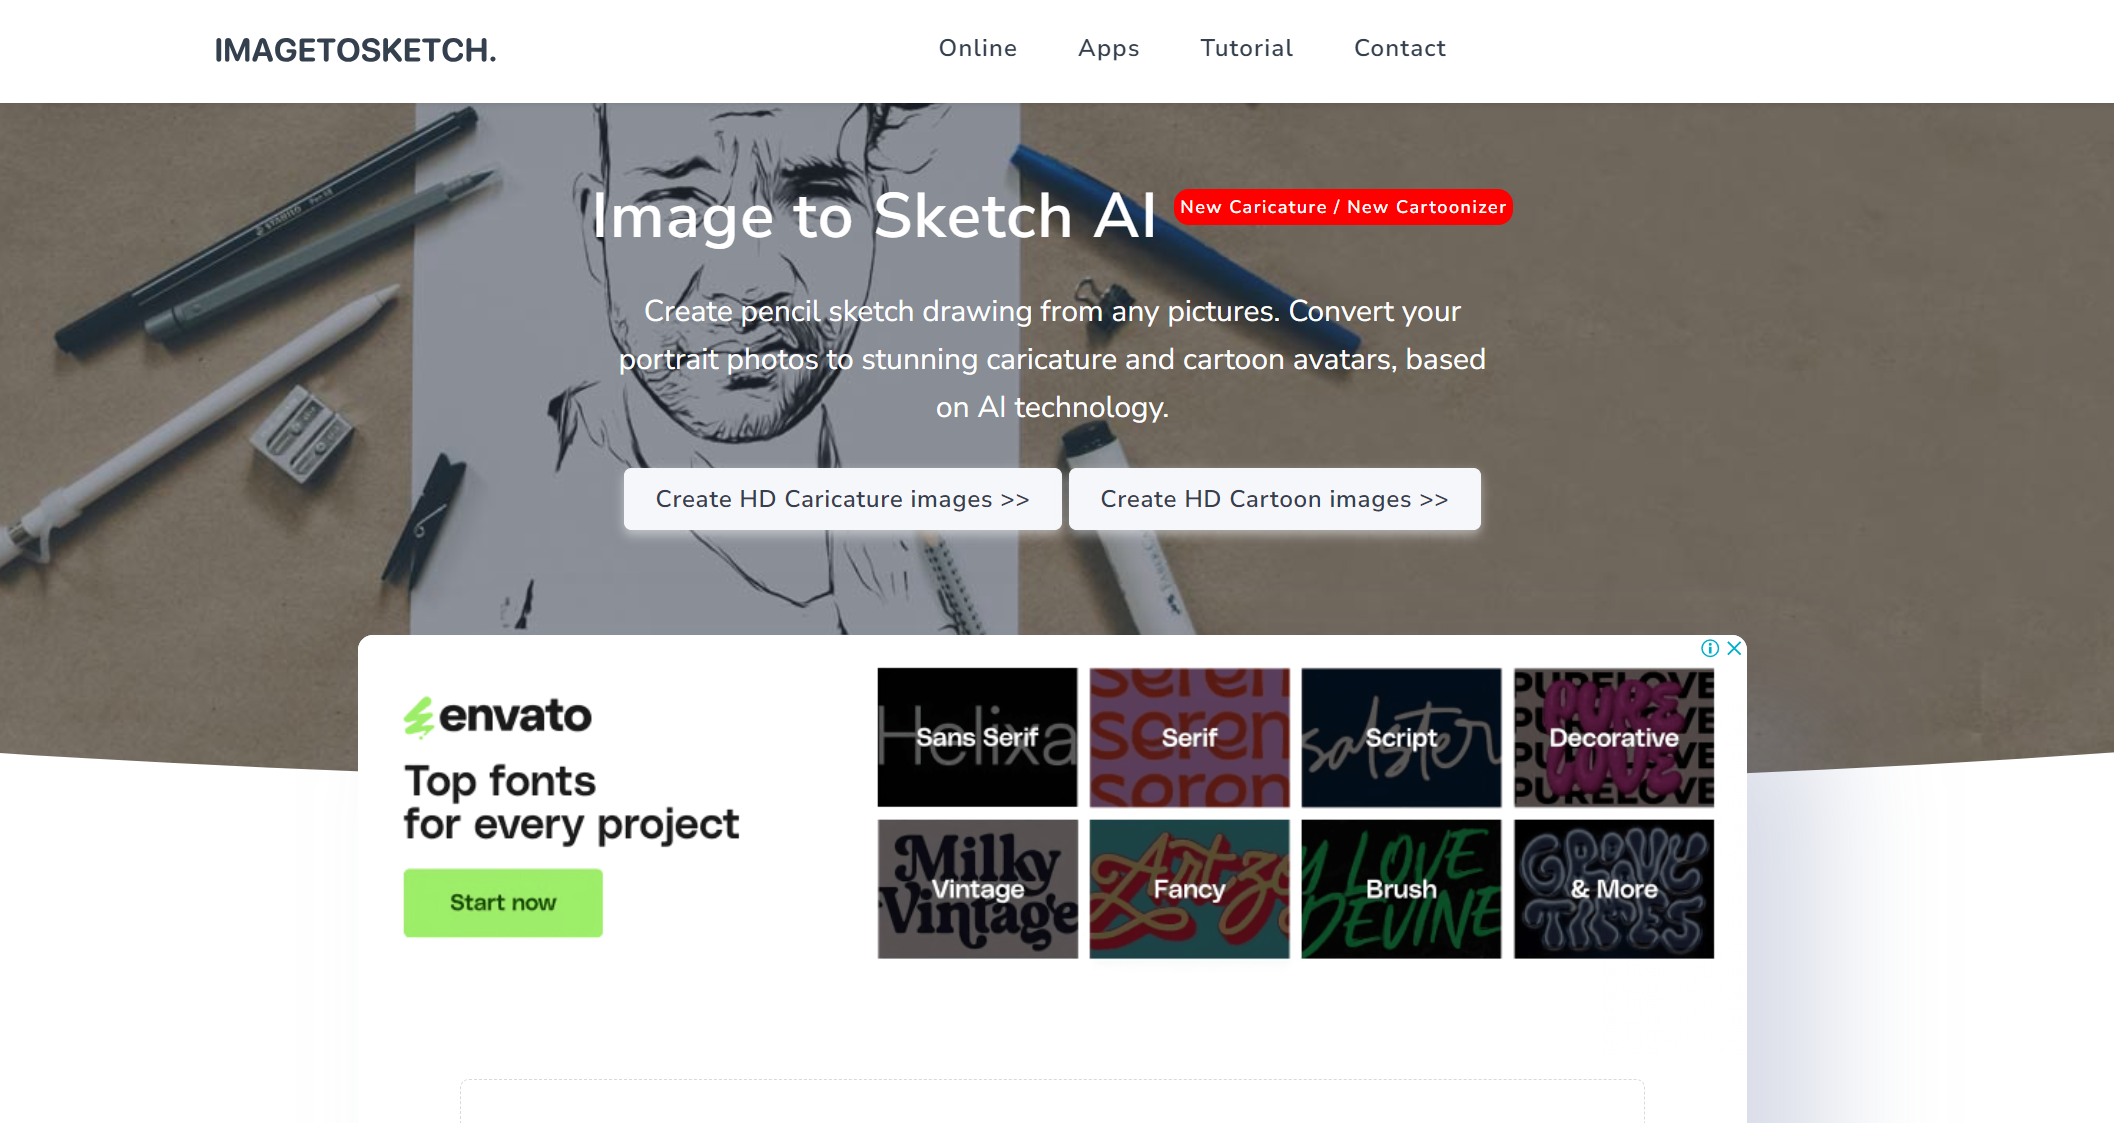
Task: Click 'Top fonts for every project' text
Action: point(571,803)
